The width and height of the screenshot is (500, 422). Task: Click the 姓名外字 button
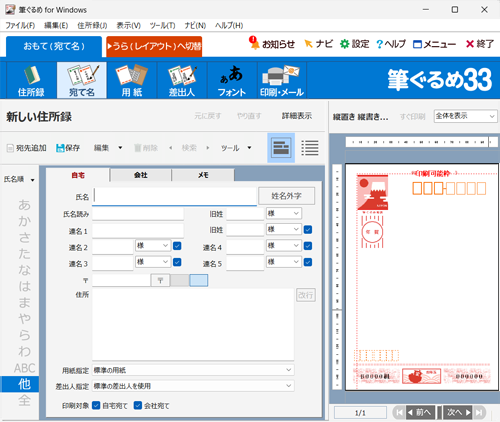286,196
